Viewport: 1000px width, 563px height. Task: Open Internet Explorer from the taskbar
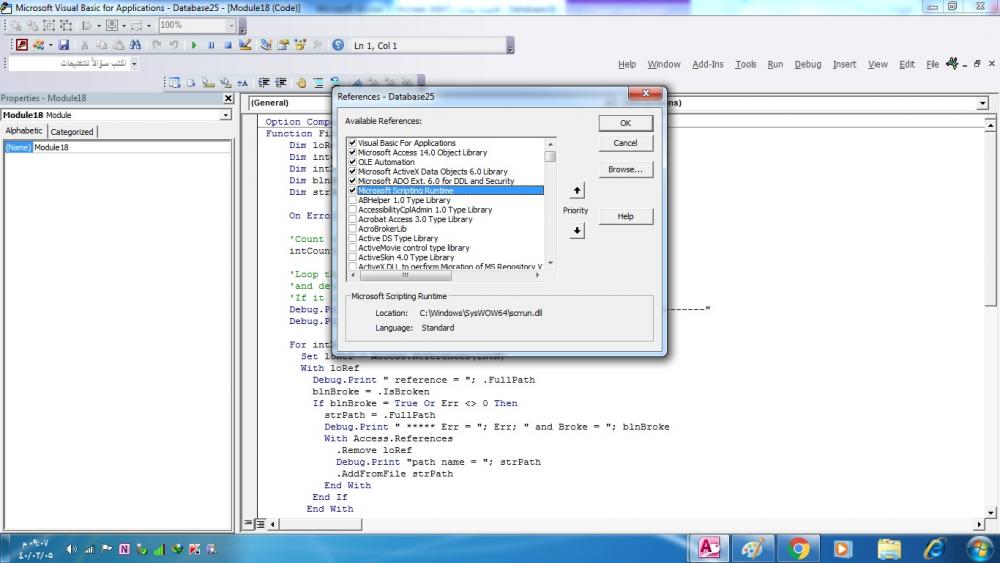click(x=934, y=548)
